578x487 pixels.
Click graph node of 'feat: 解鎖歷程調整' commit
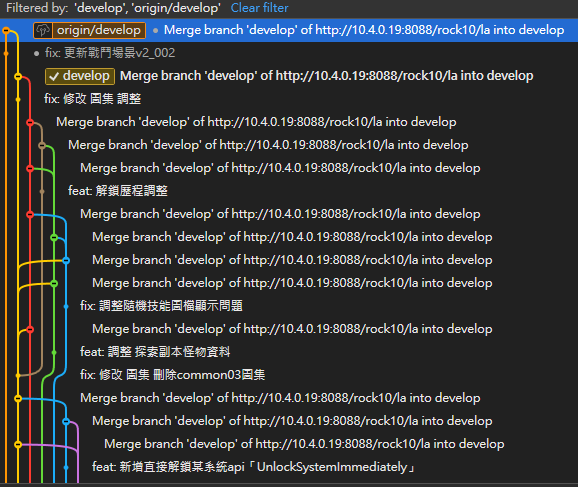[x=42, y=191]
